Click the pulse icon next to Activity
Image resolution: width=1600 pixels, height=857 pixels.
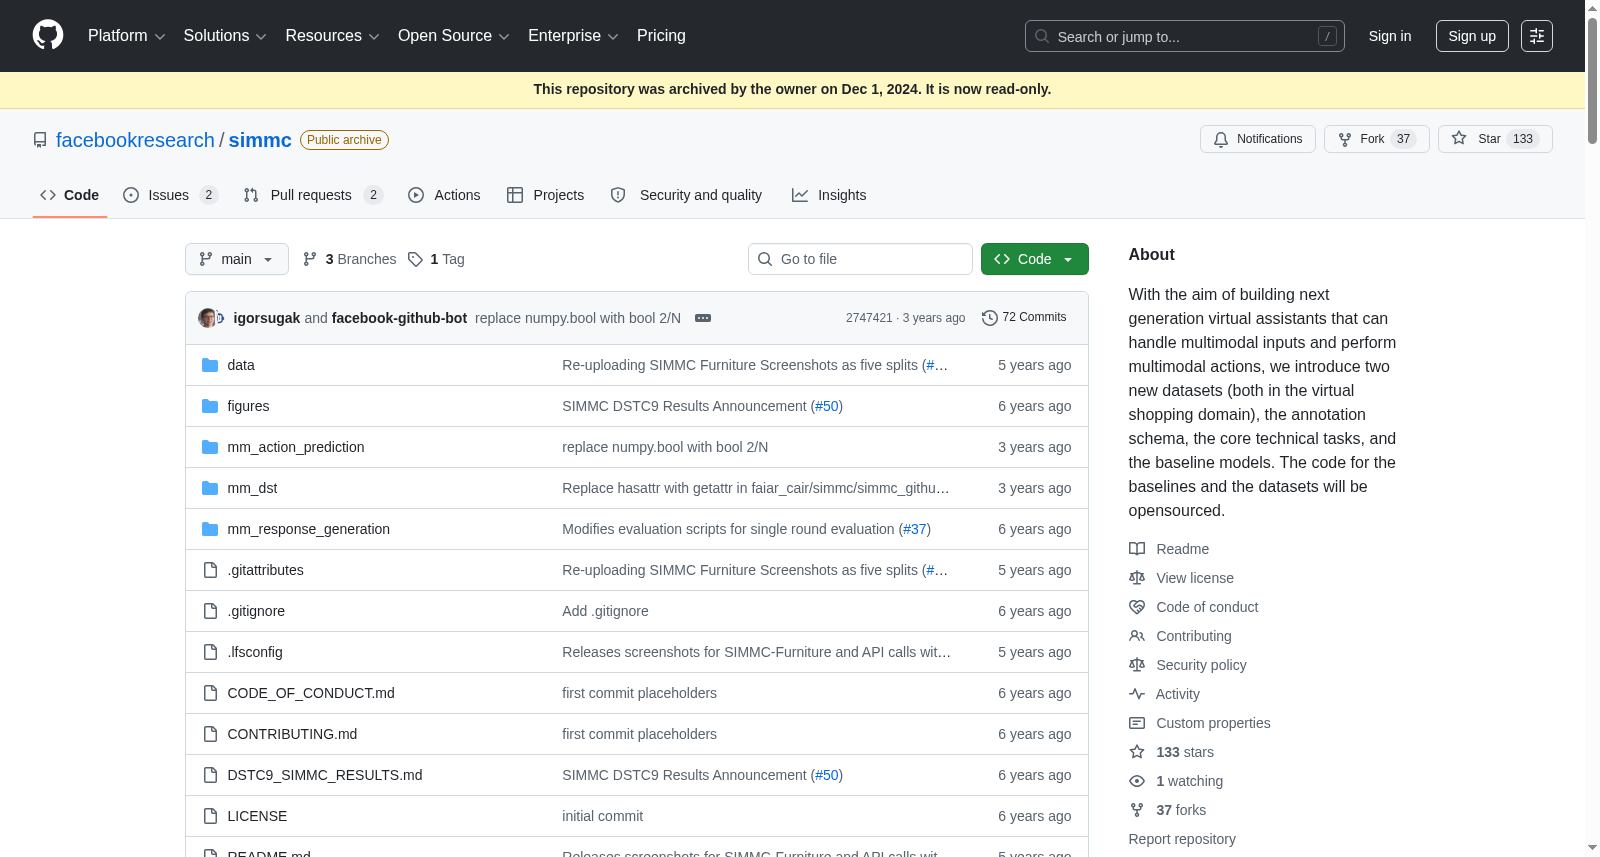pos(1137,694)
